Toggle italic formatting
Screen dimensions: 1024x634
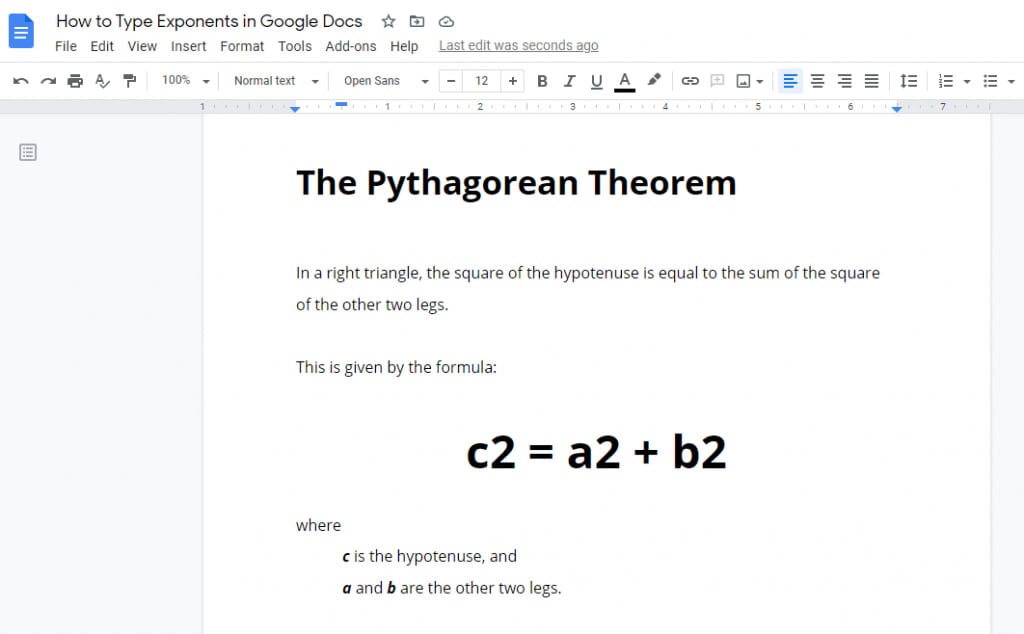point(569,81)
